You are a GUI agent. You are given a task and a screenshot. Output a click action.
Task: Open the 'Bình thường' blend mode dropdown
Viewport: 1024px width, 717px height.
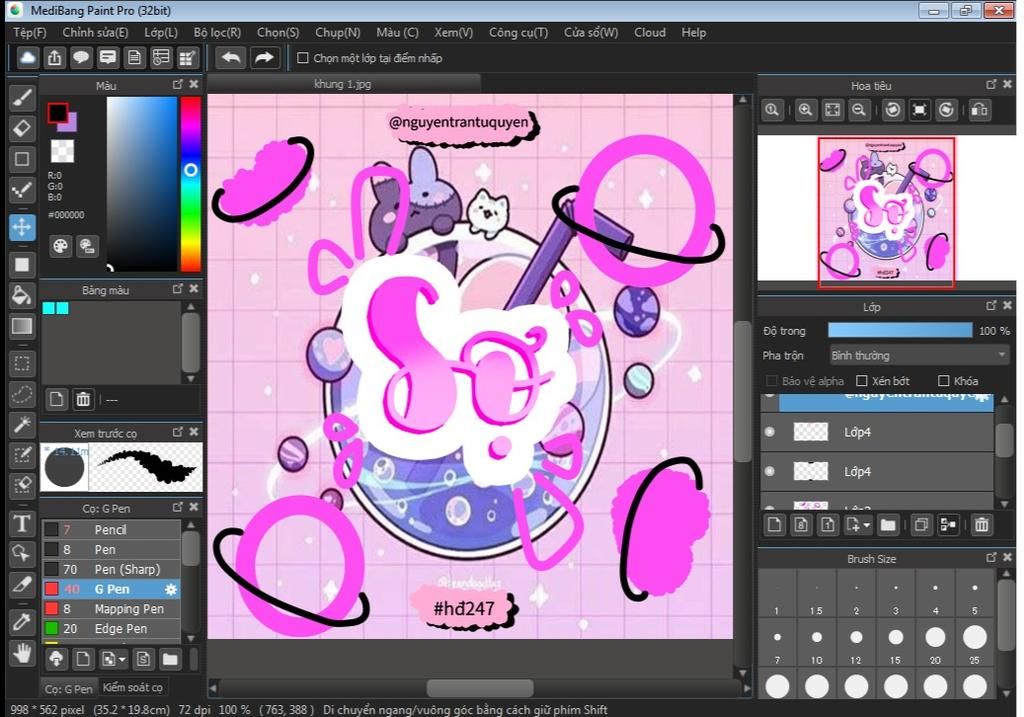point(918,355)
